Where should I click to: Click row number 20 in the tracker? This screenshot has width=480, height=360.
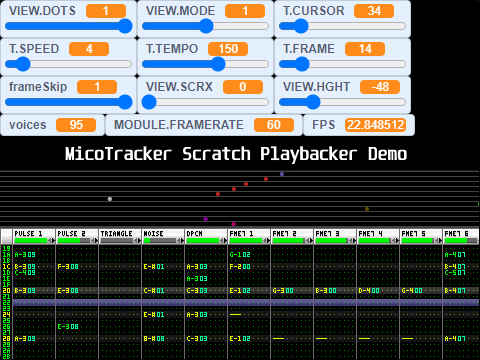[6, 291]
